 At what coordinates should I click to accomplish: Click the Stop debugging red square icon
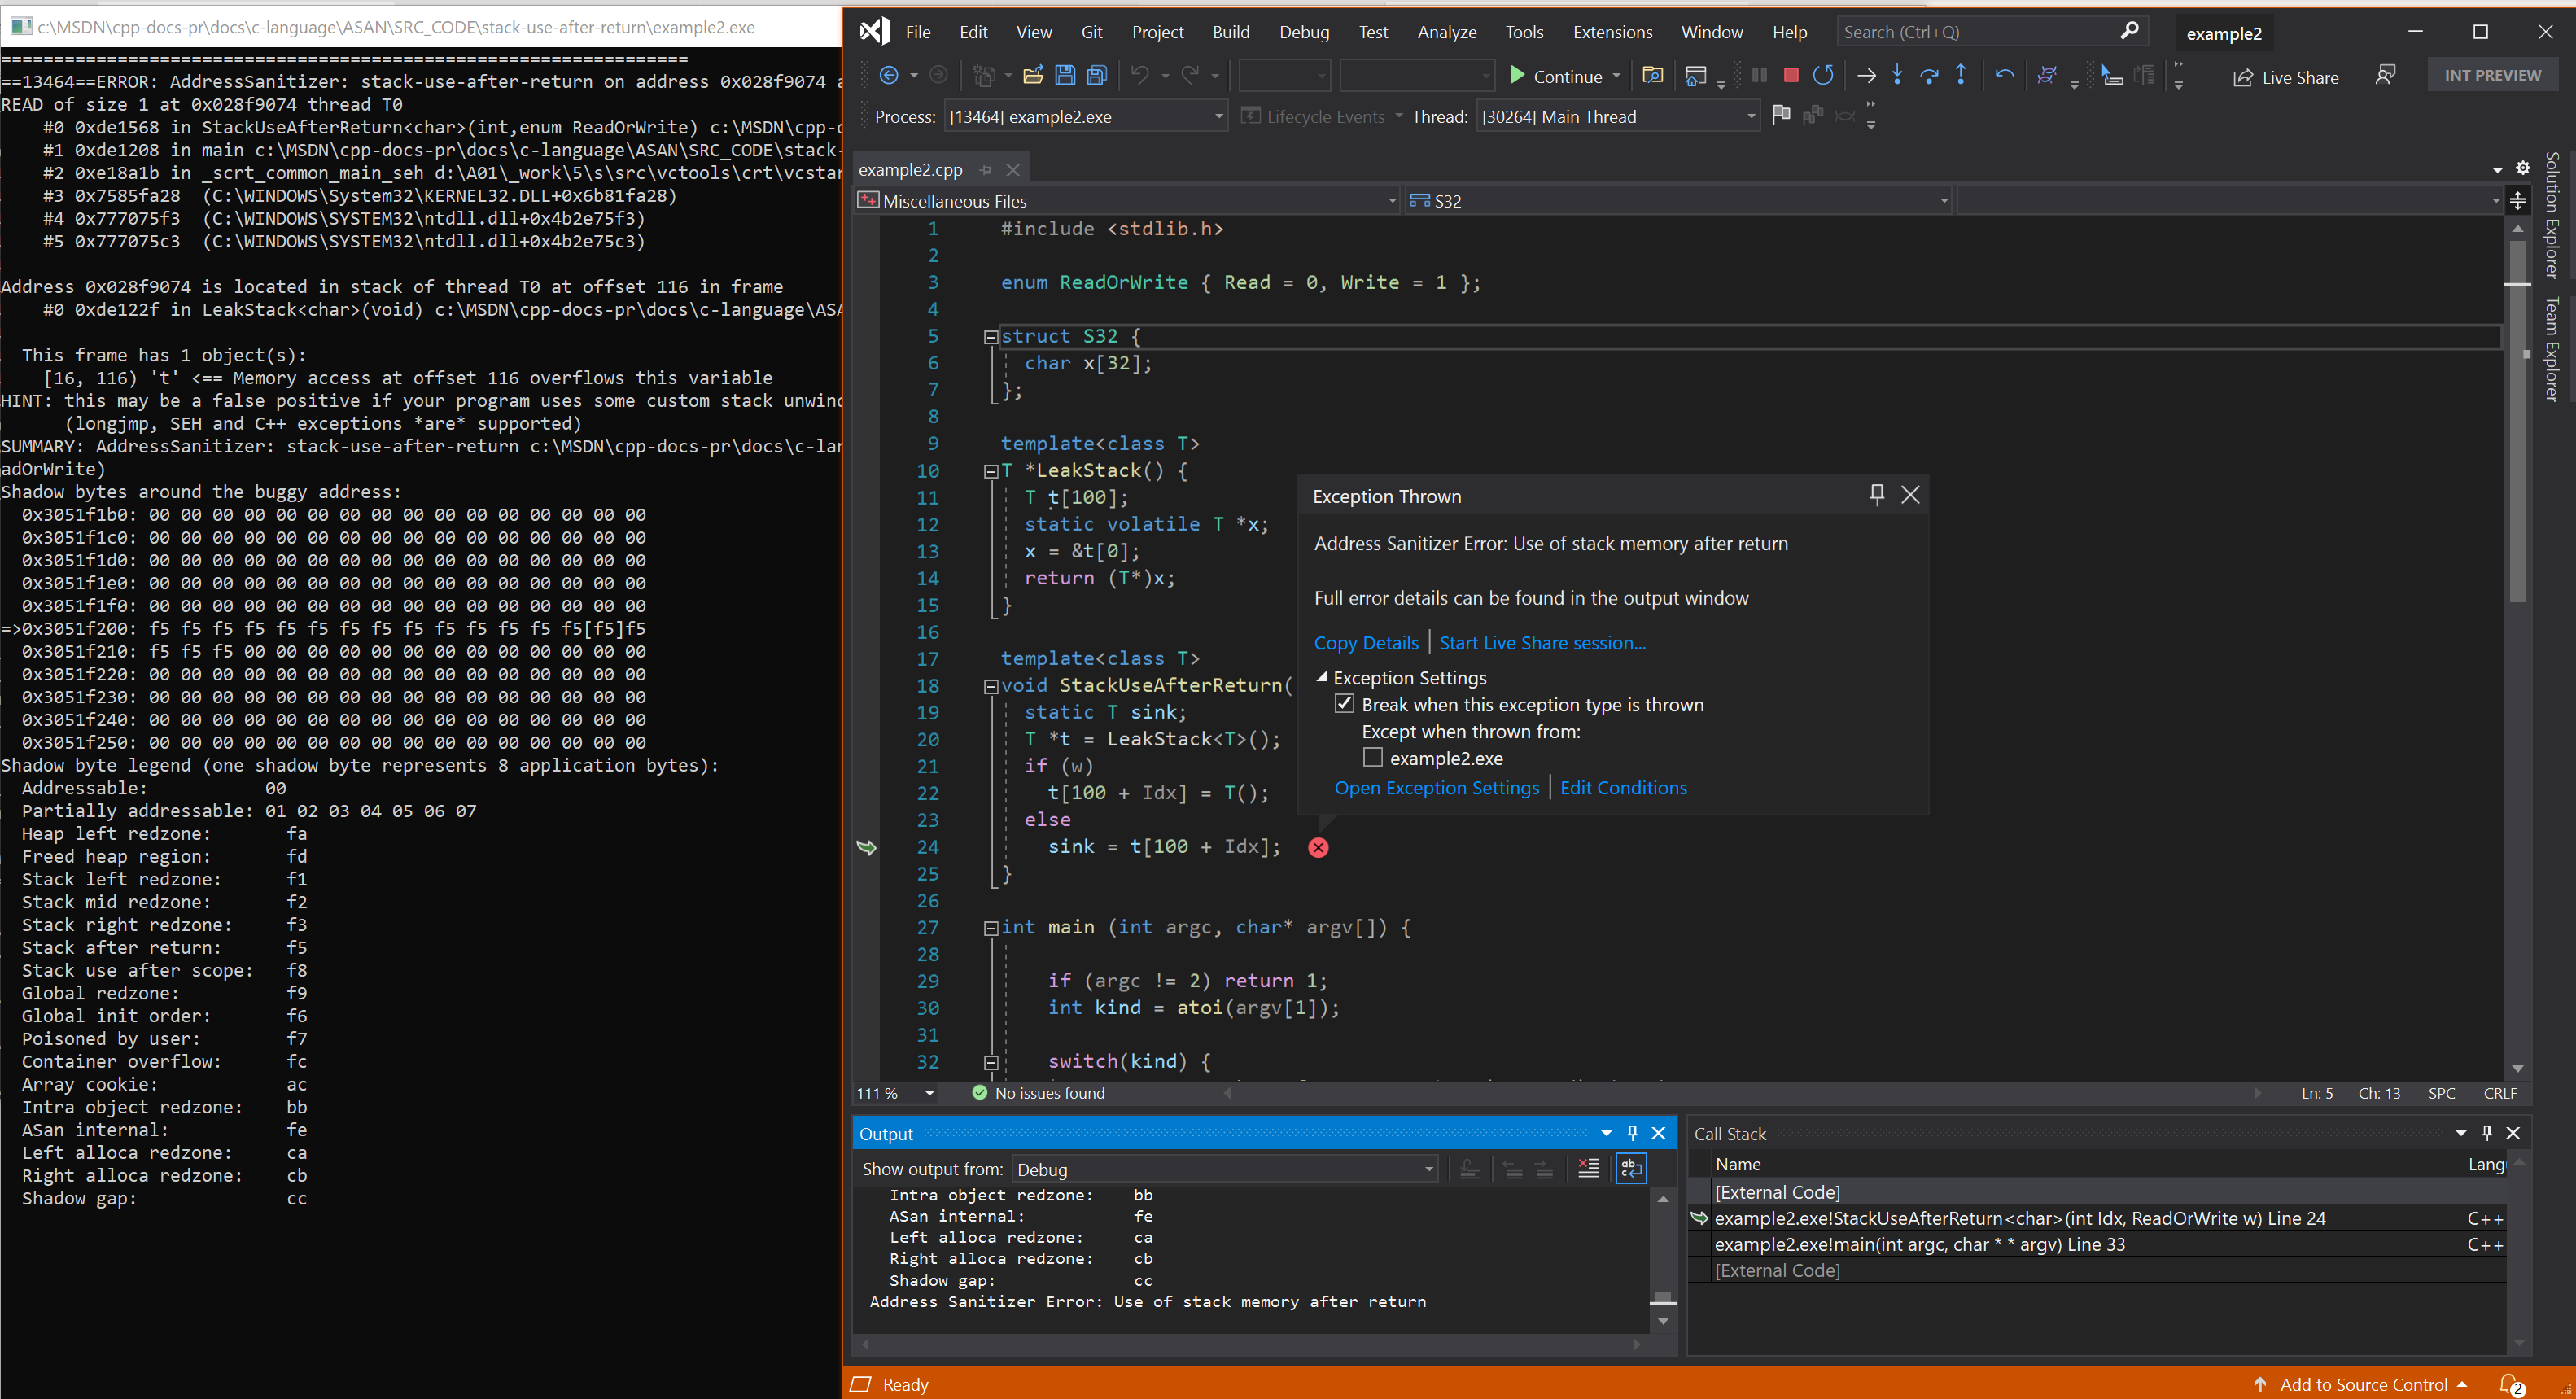coord(1791,74)
